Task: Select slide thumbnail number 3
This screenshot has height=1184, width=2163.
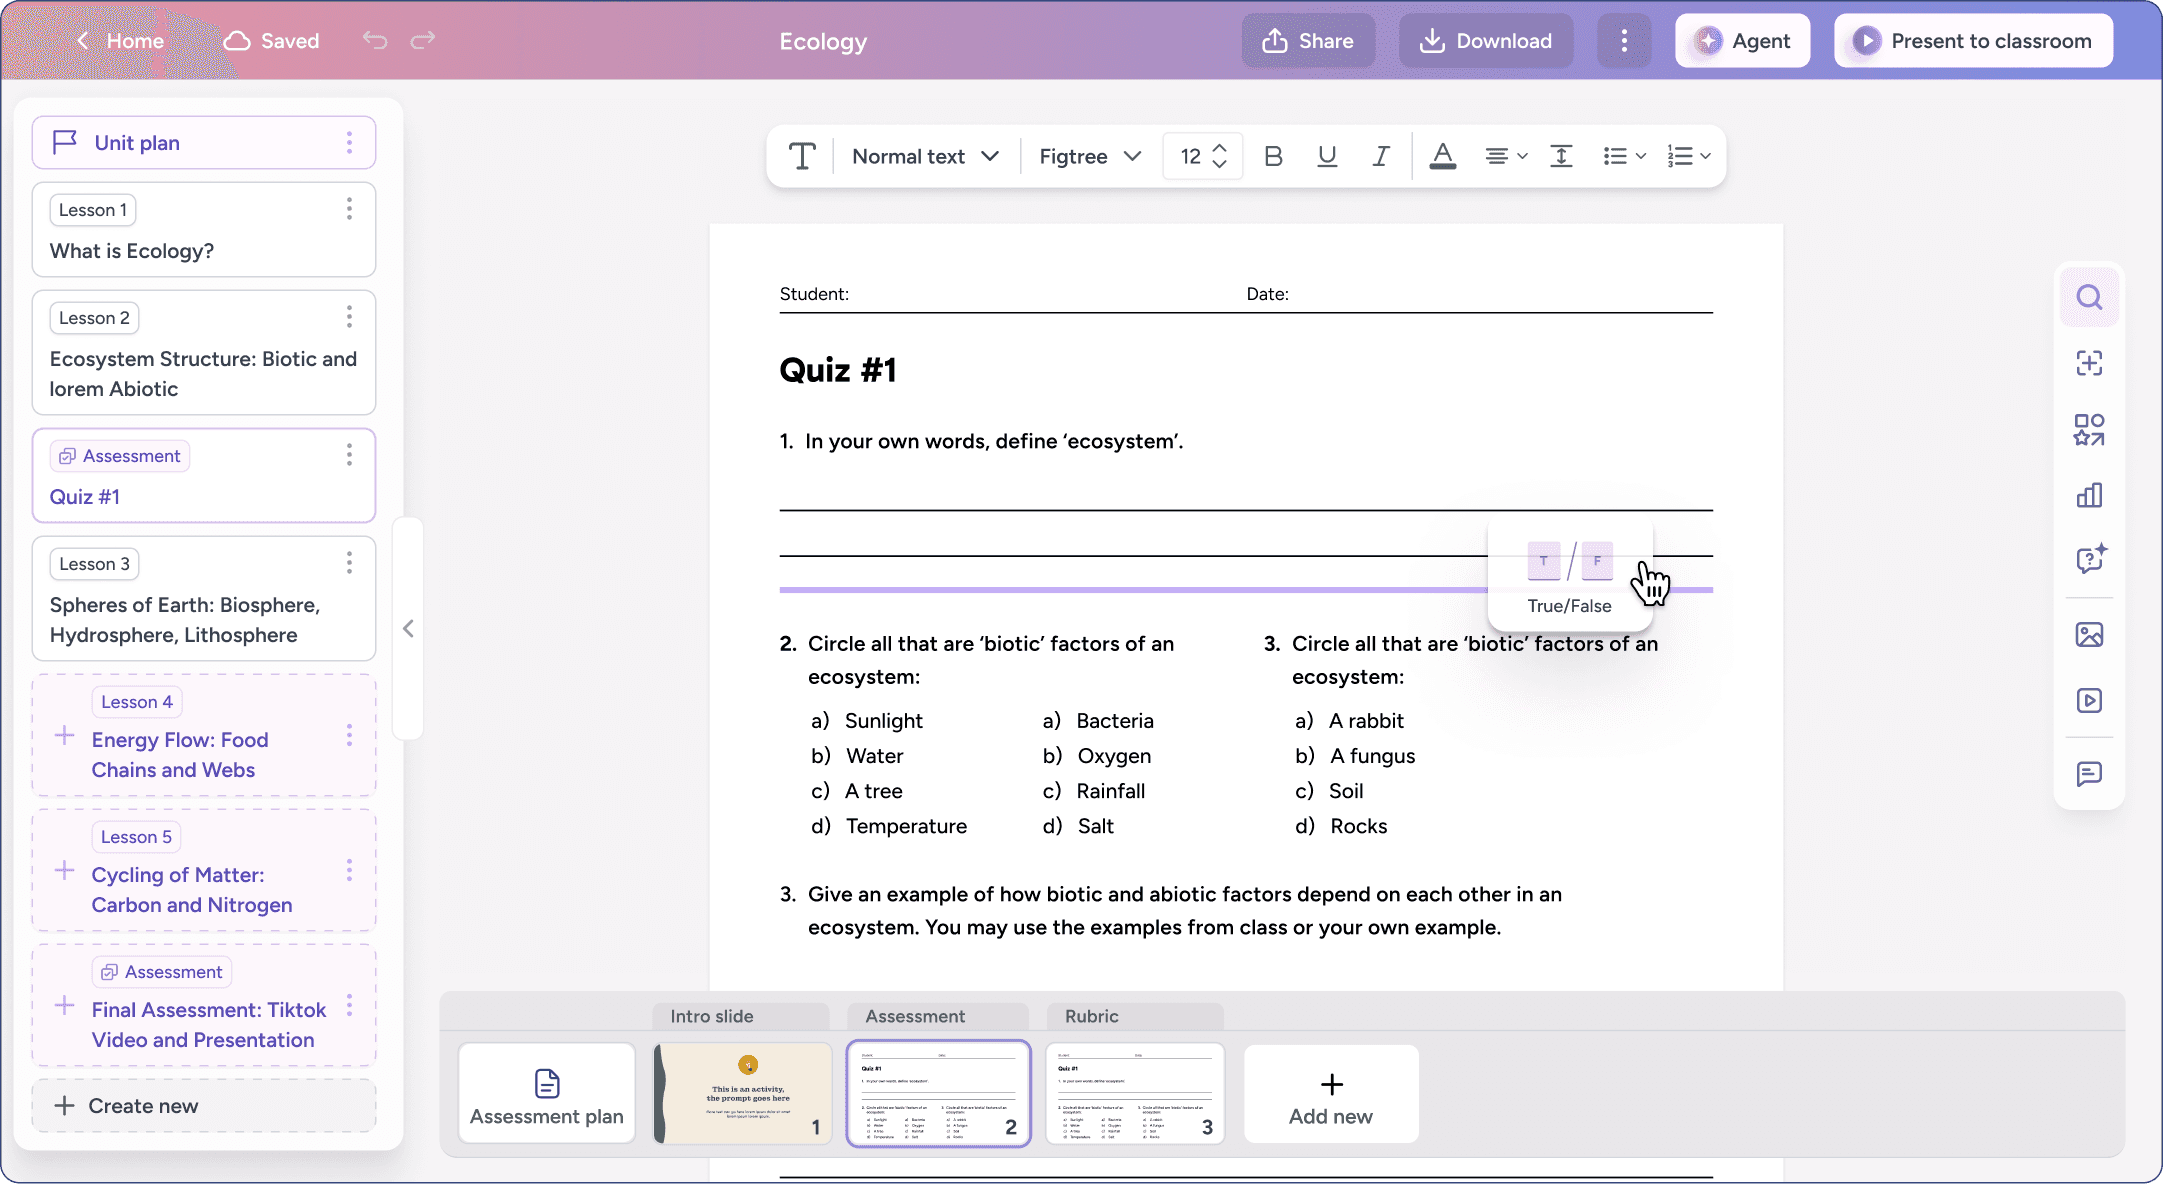Action: (1135, 1093)
